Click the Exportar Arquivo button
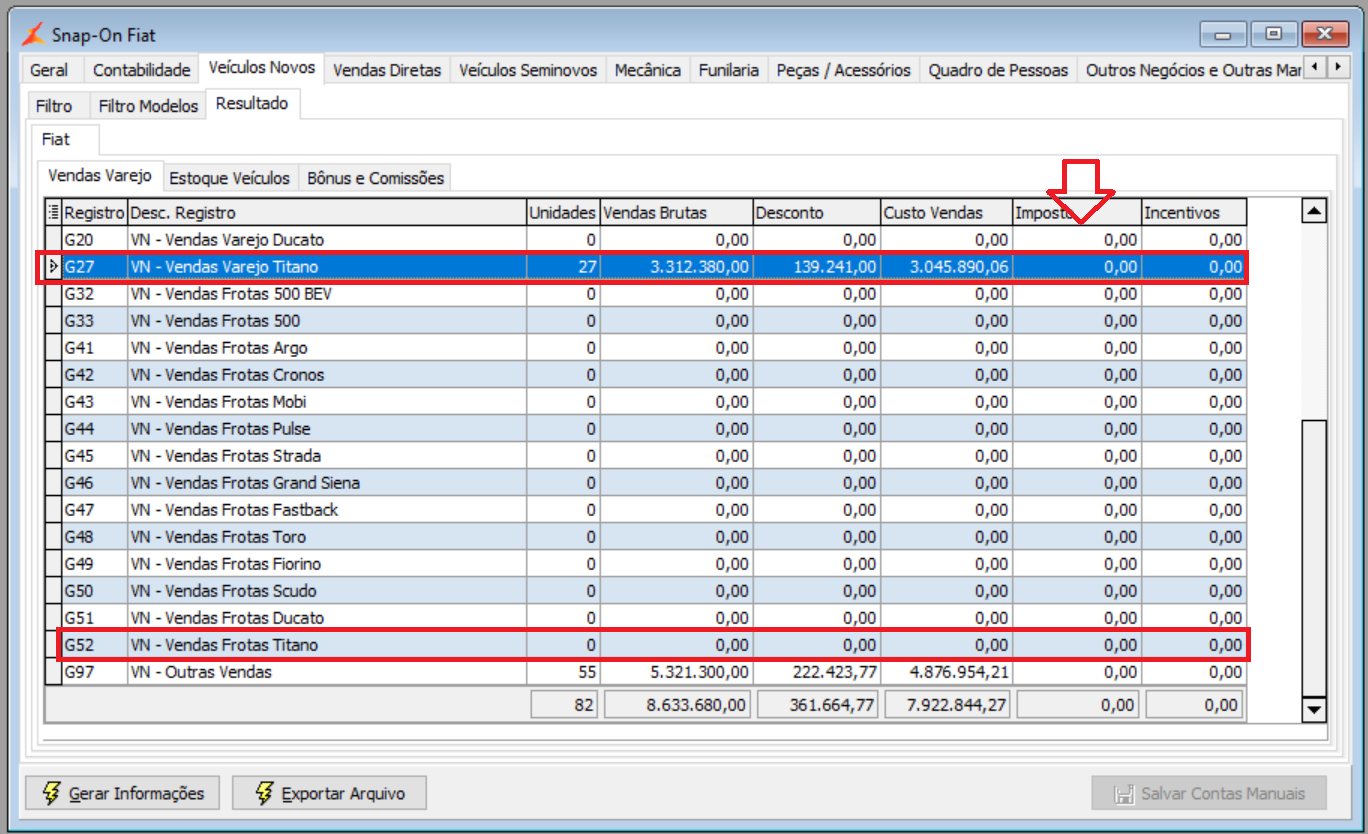This screenshot has height=834, width=1368. [x=329, y=793]
